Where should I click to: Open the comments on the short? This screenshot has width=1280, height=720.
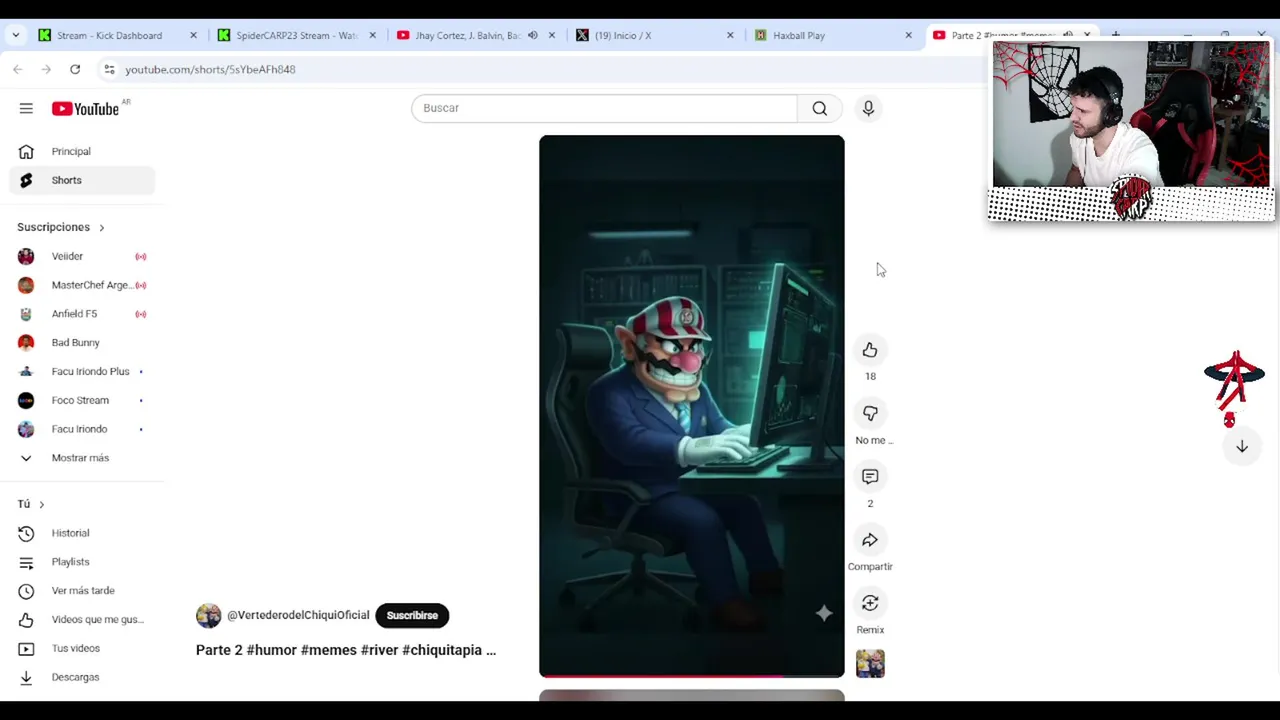[x=870, y=477]
